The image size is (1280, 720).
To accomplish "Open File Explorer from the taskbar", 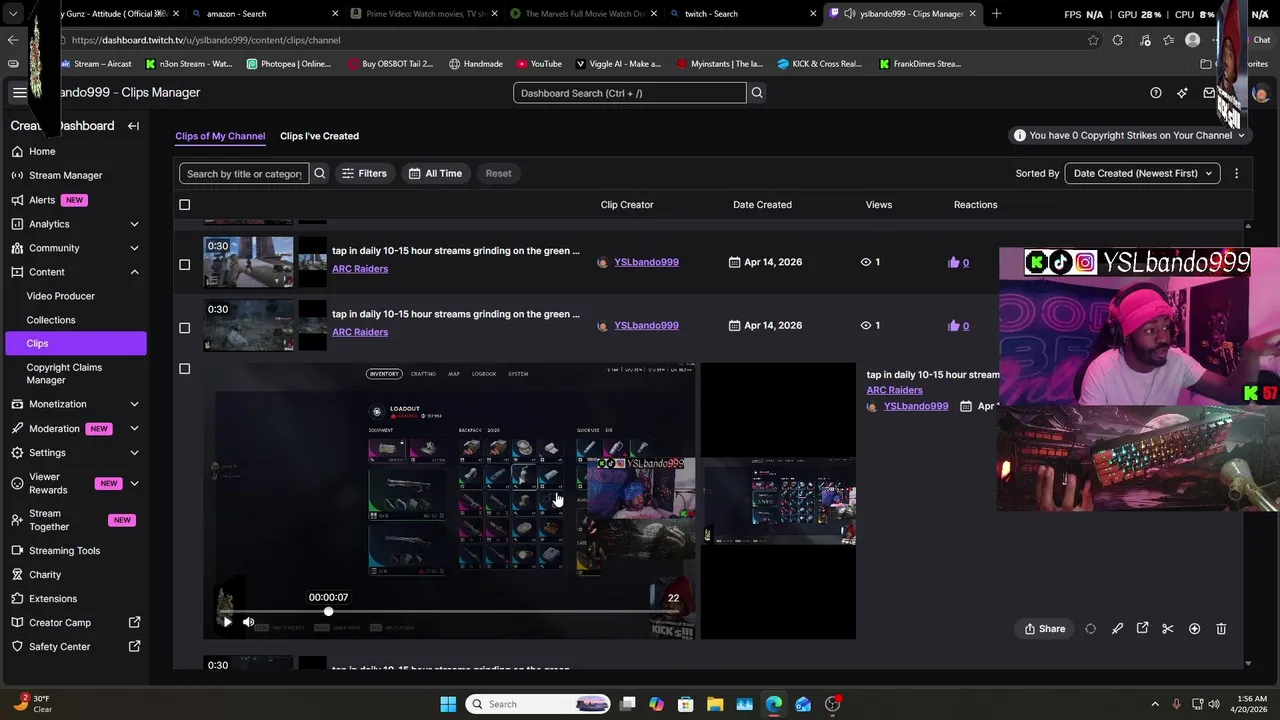I will [715, 704].
